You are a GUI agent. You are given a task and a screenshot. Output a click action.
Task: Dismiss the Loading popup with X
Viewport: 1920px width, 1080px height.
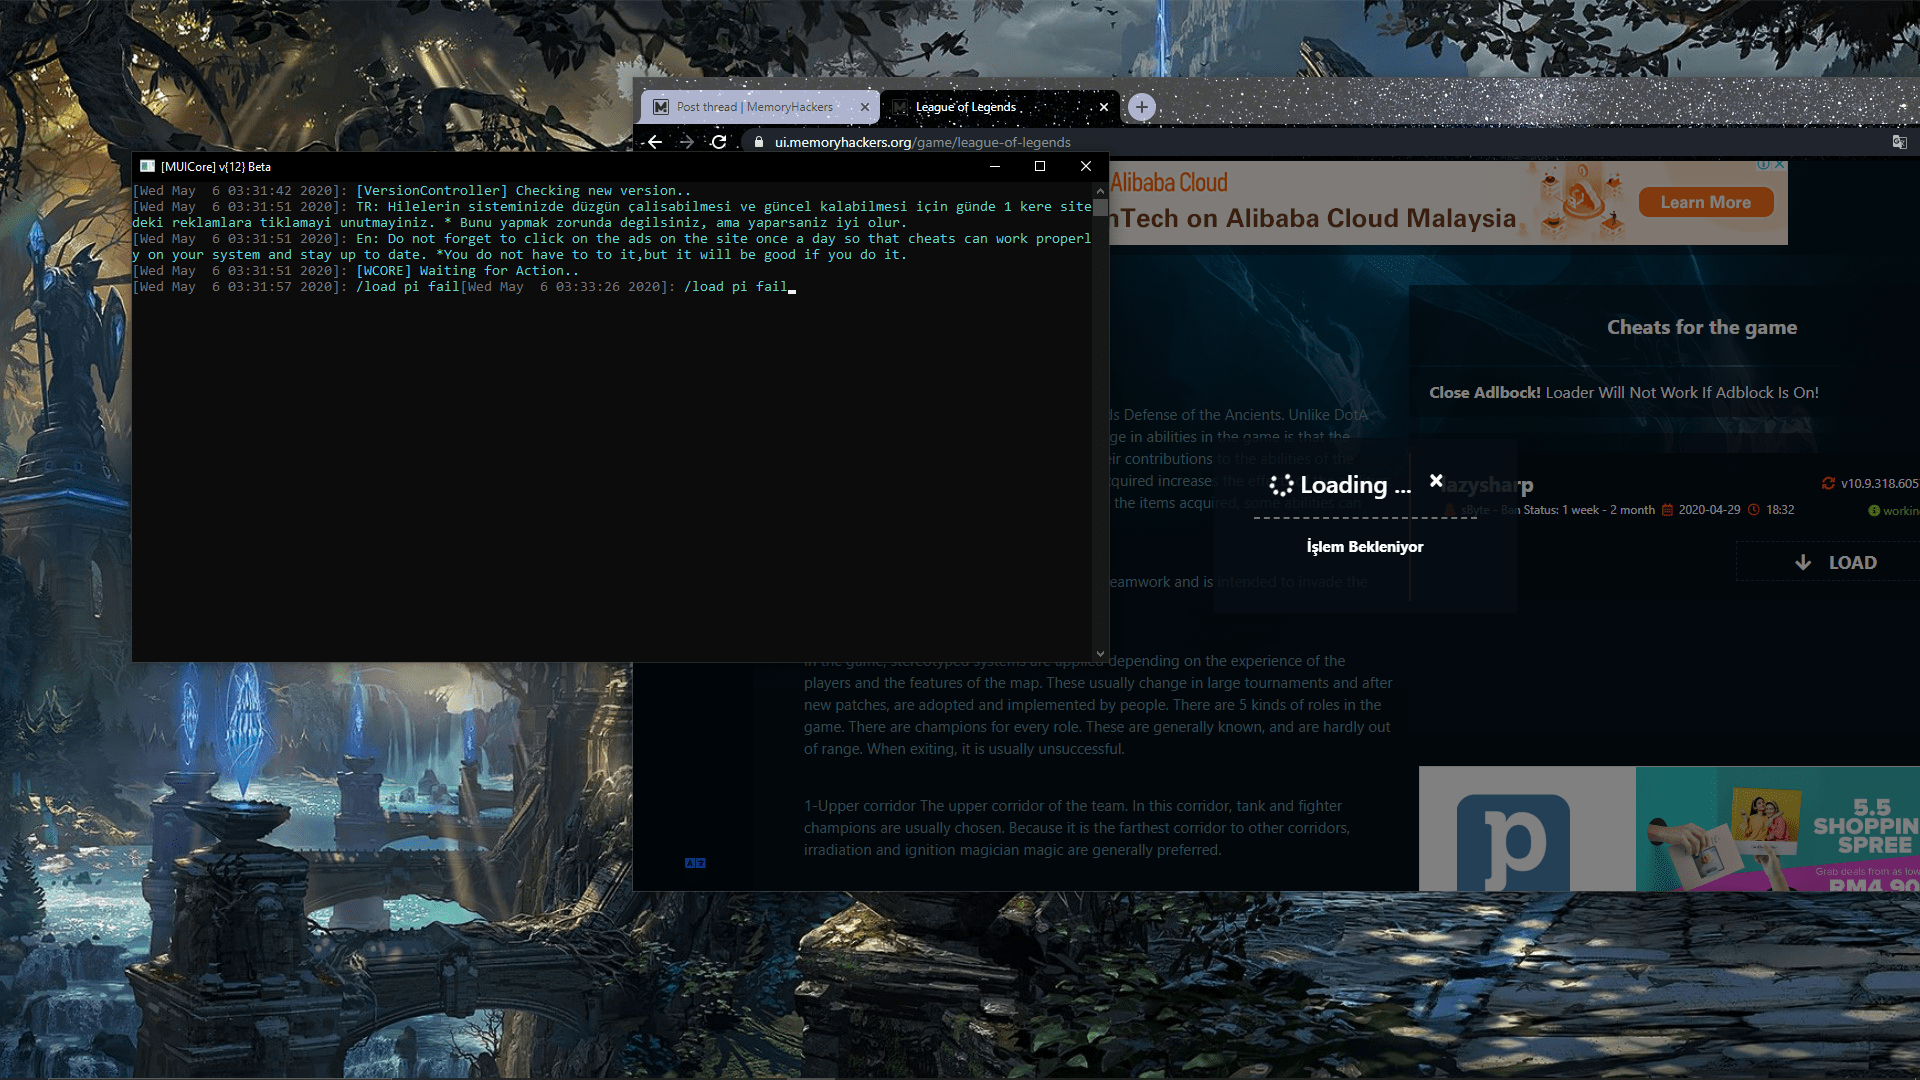click(1436, 481)
